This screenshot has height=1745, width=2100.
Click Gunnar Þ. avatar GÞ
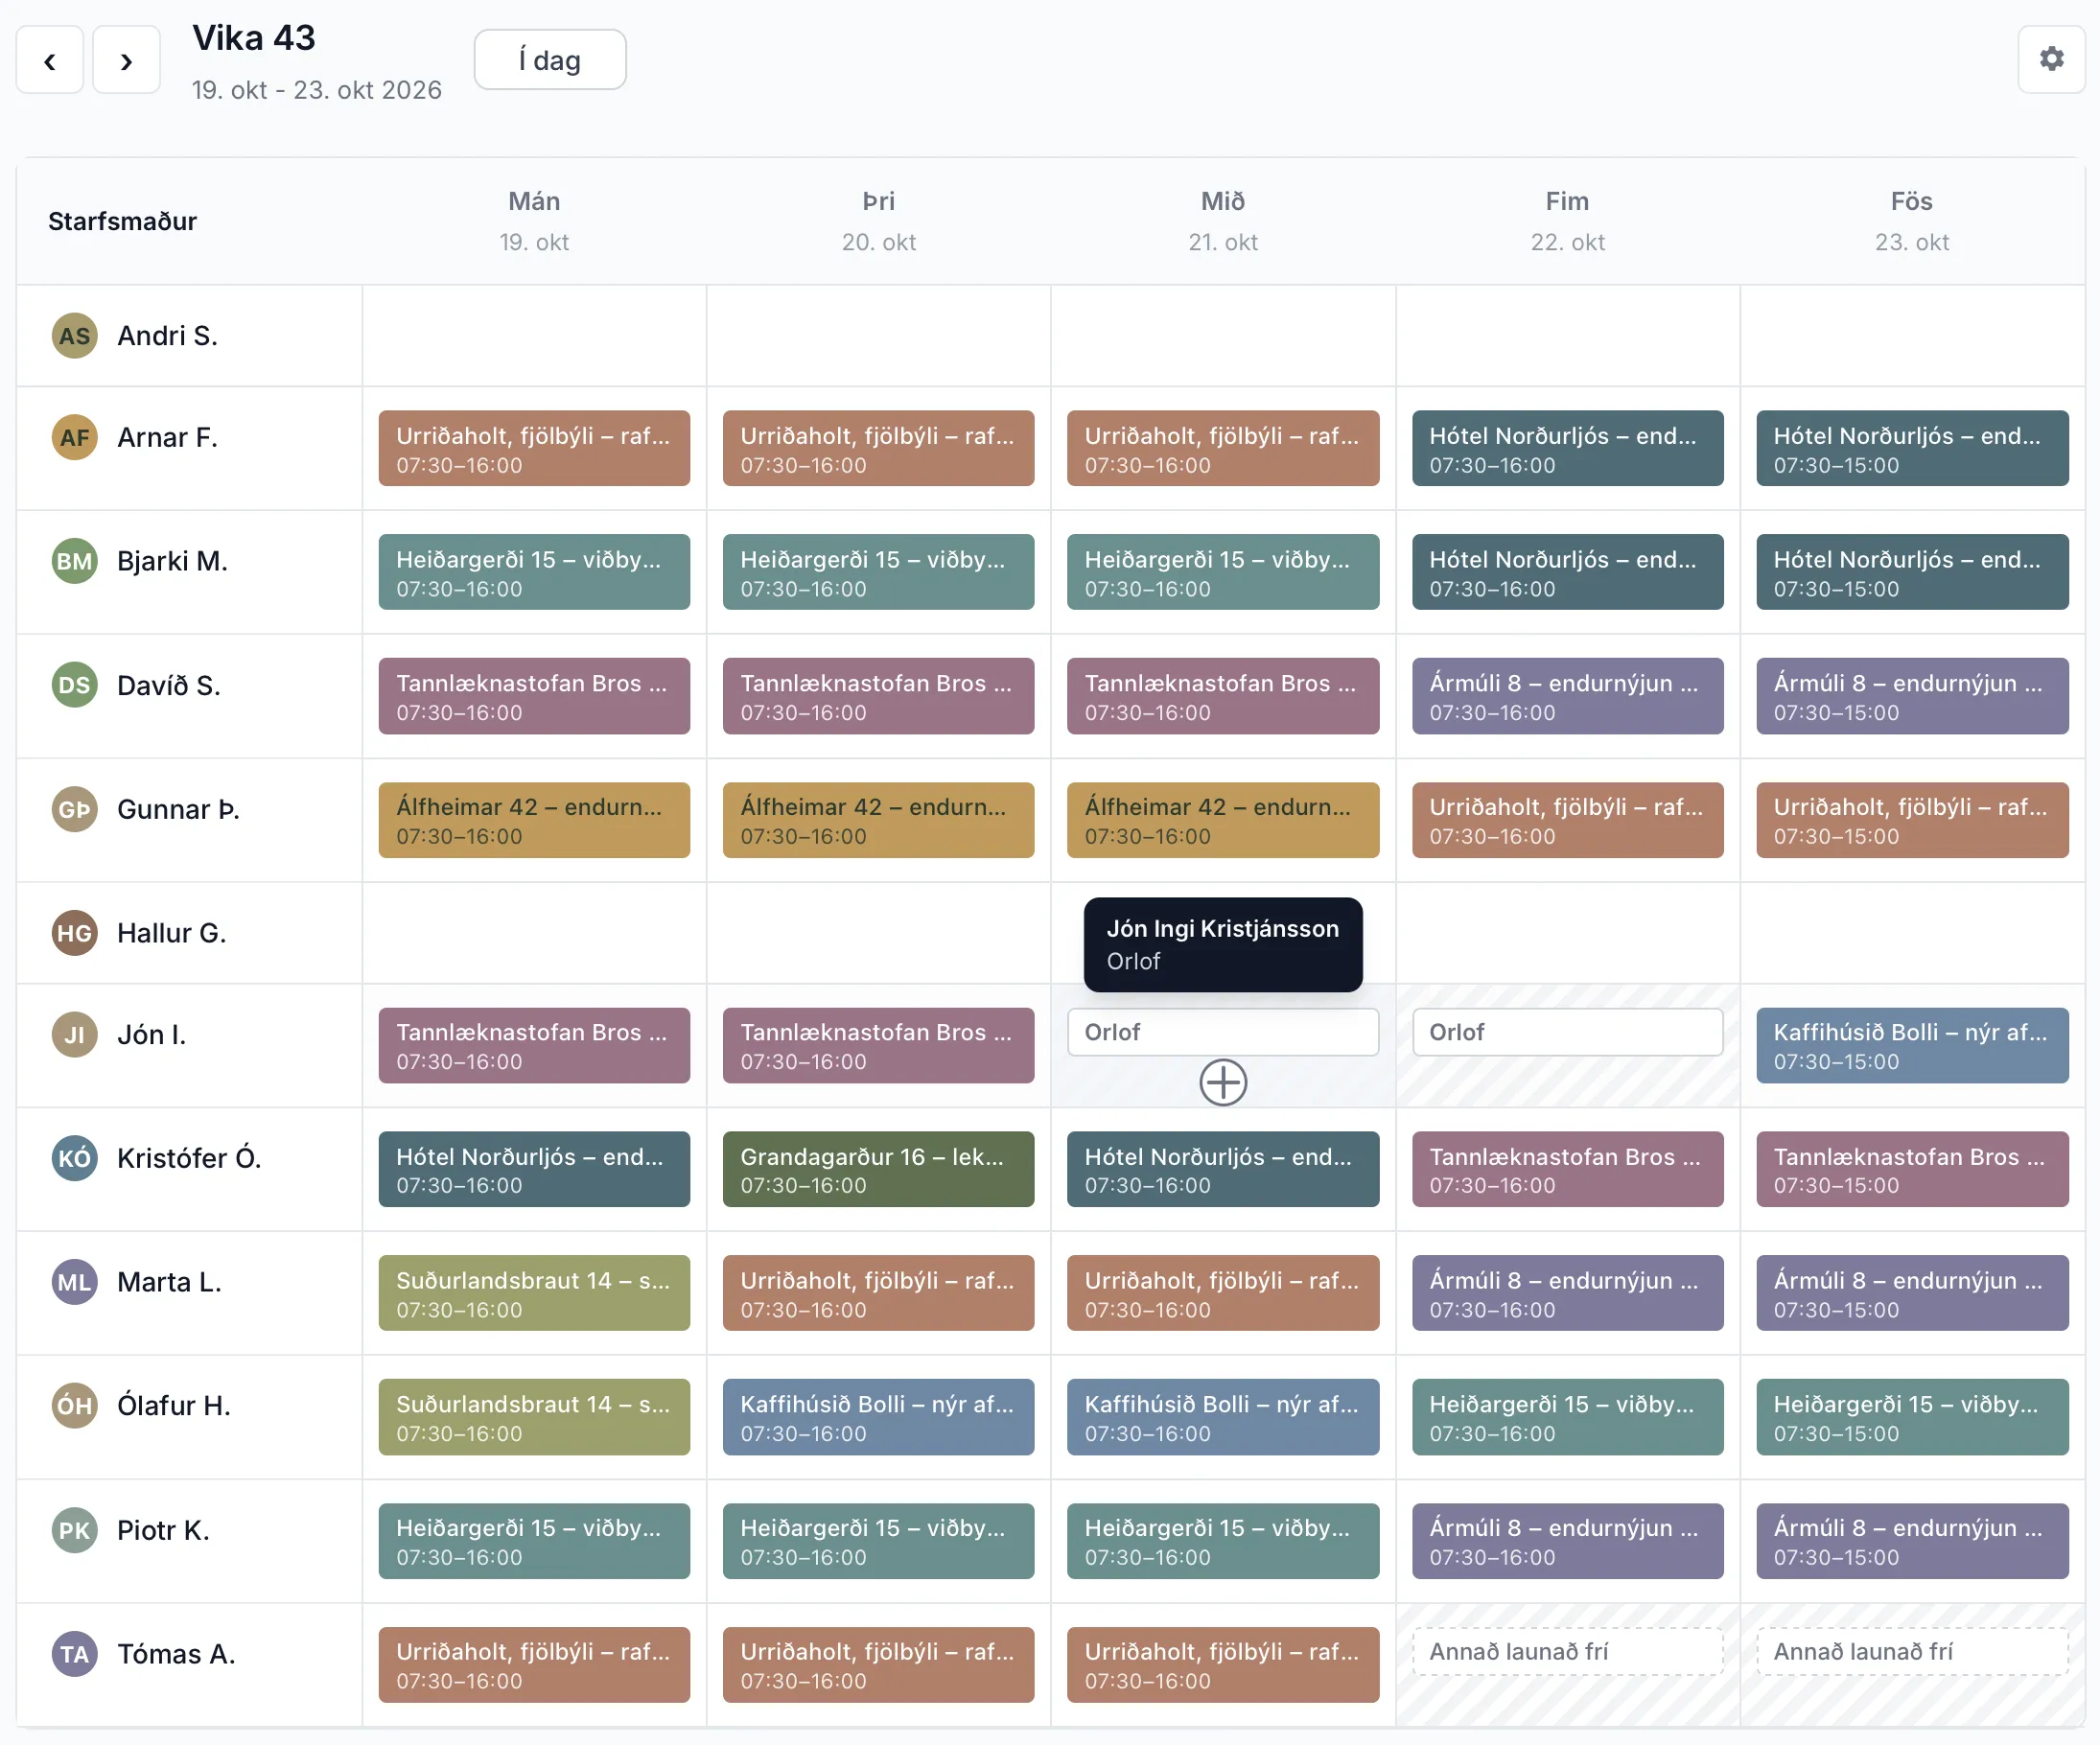point(74,809)
